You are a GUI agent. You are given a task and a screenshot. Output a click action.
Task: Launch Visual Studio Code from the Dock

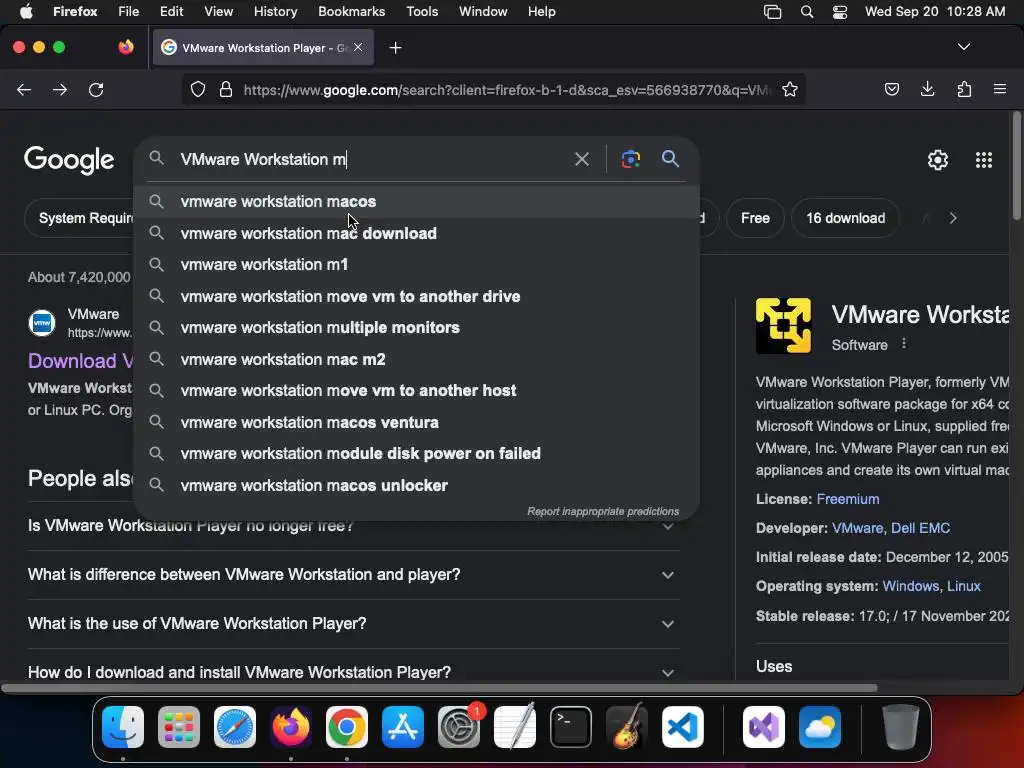tap(682, 727)
